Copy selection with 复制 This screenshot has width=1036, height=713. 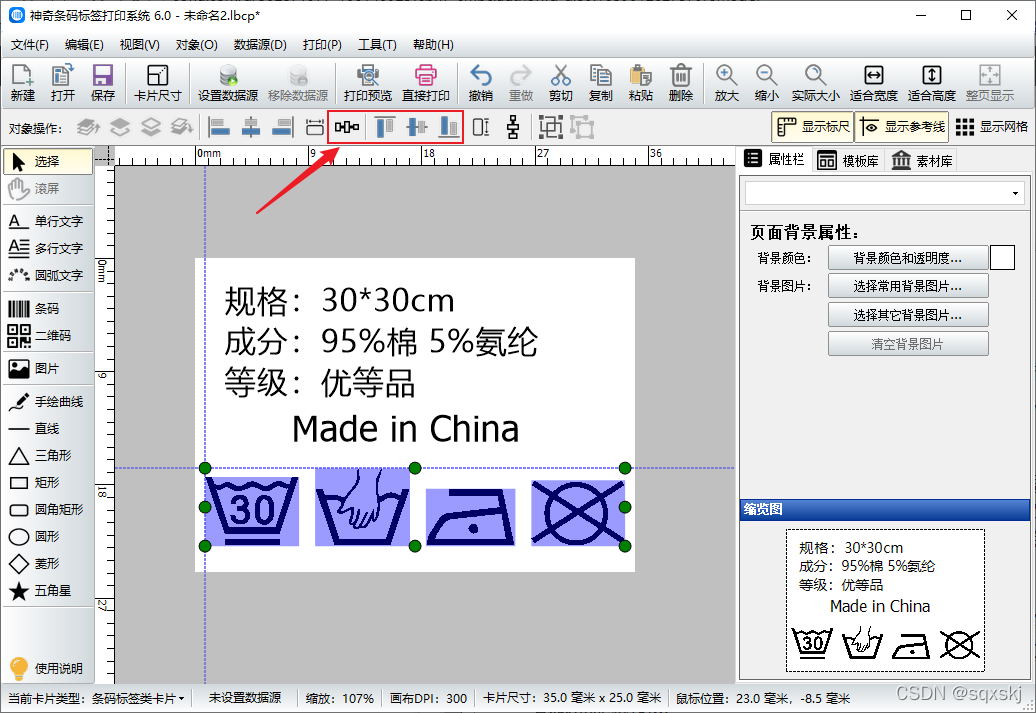tap(601, 83)
